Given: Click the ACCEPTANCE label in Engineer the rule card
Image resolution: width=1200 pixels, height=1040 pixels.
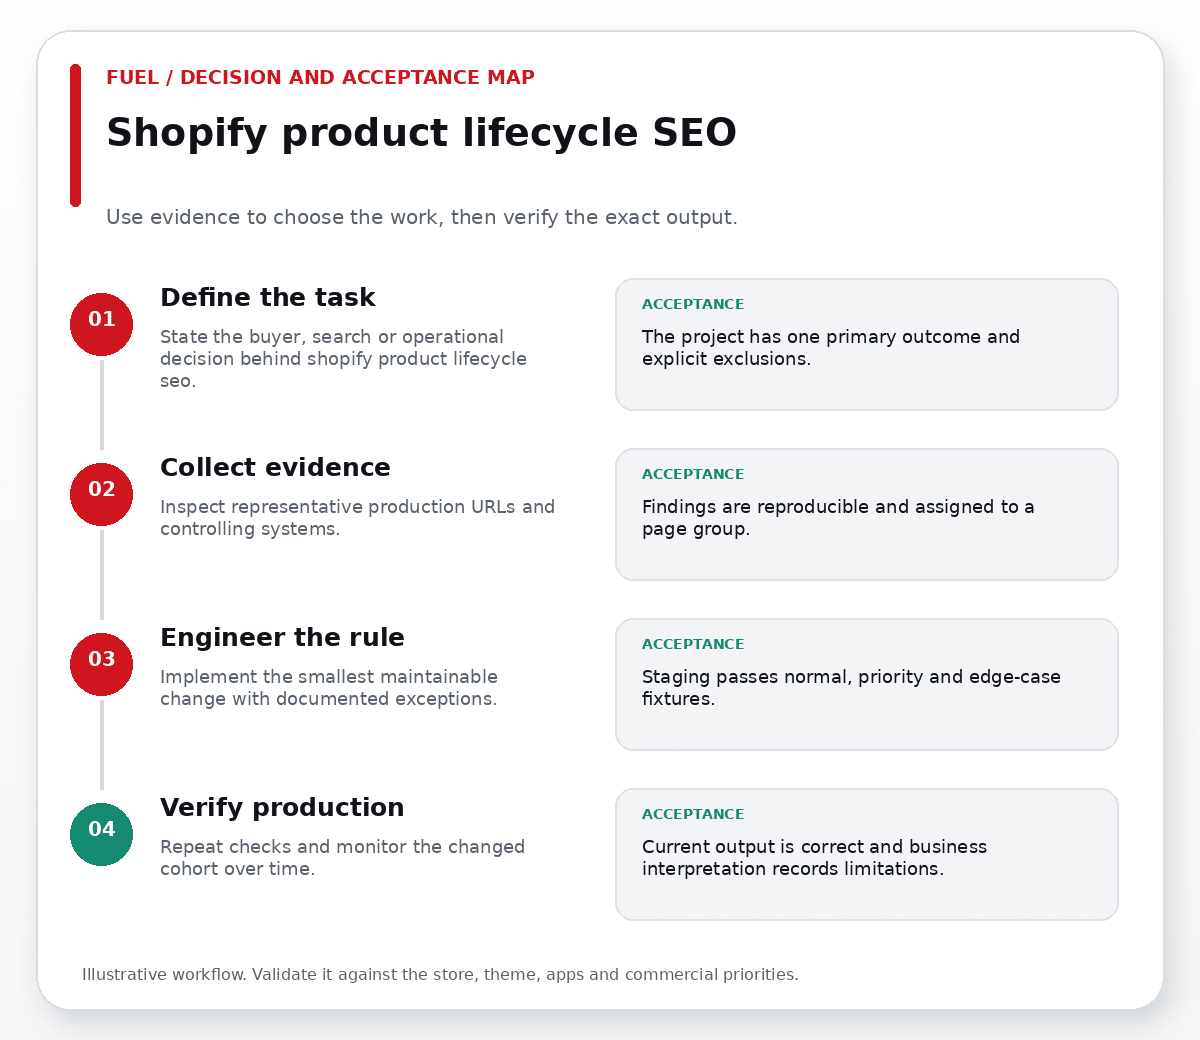Looking at the screenshot, I should [x=693, y=644].
